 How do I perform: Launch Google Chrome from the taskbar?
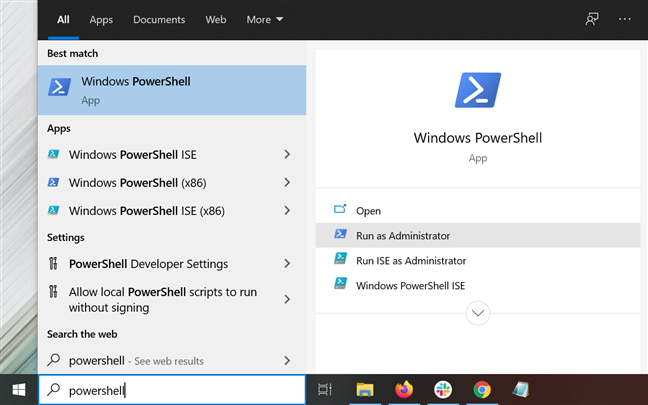[482, 389]
